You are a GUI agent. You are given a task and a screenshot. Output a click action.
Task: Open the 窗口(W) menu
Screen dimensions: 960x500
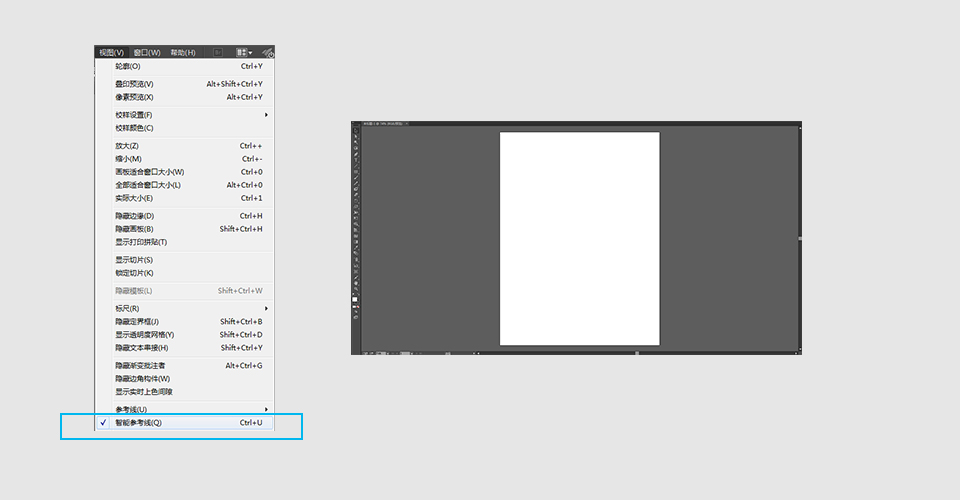click(x=147, y=52)
